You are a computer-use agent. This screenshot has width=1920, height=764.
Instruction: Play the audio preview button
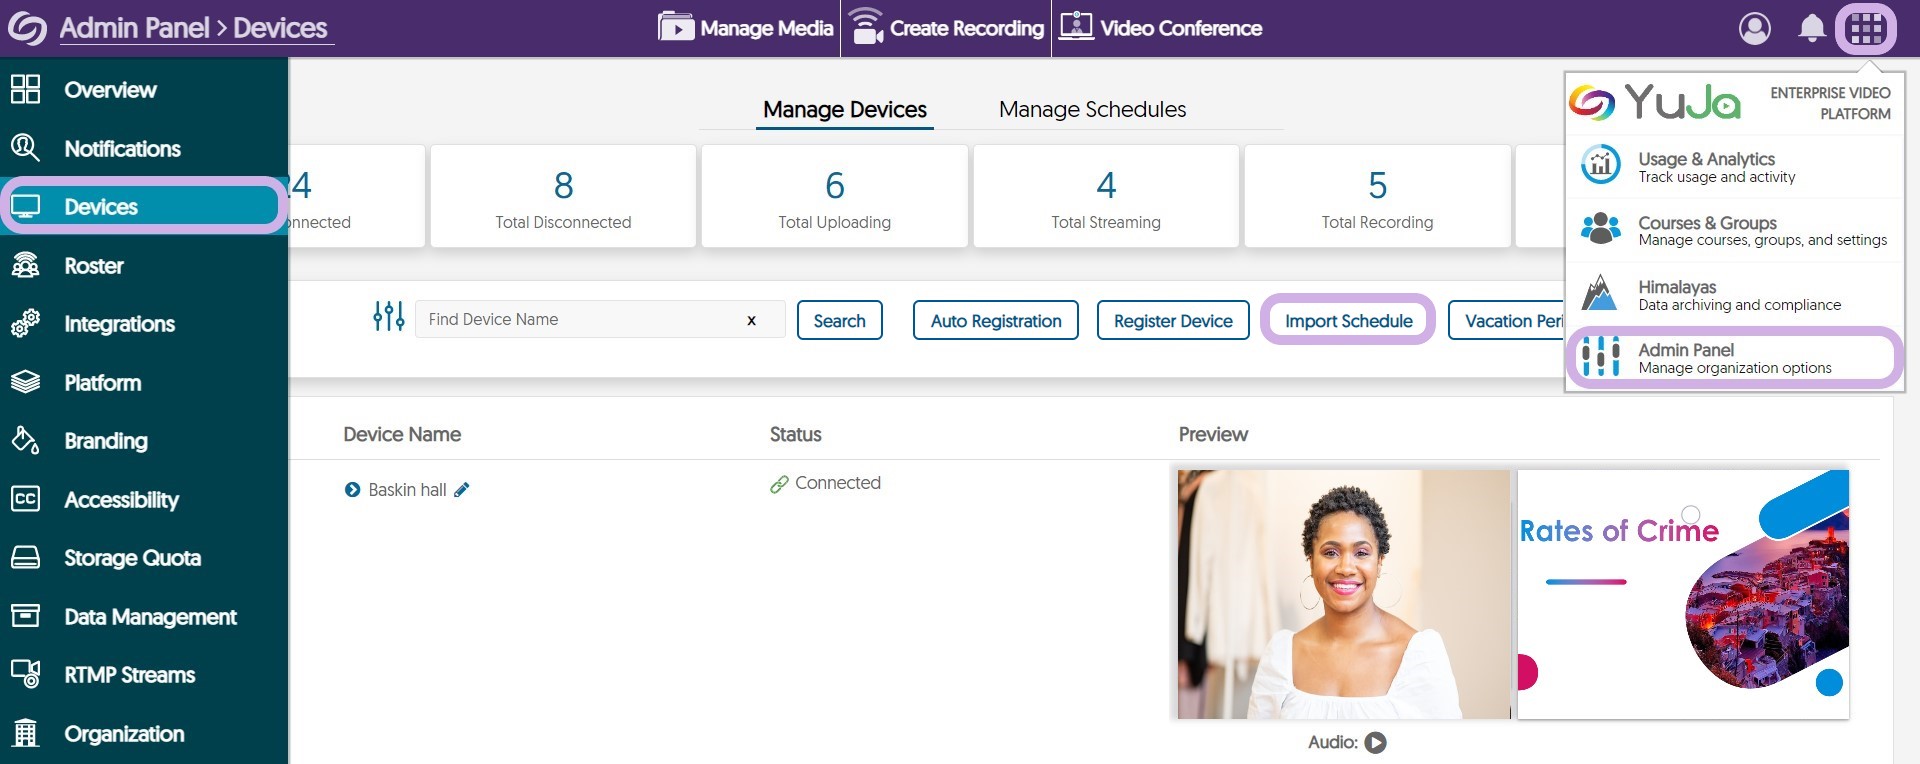coord(1376,742)
